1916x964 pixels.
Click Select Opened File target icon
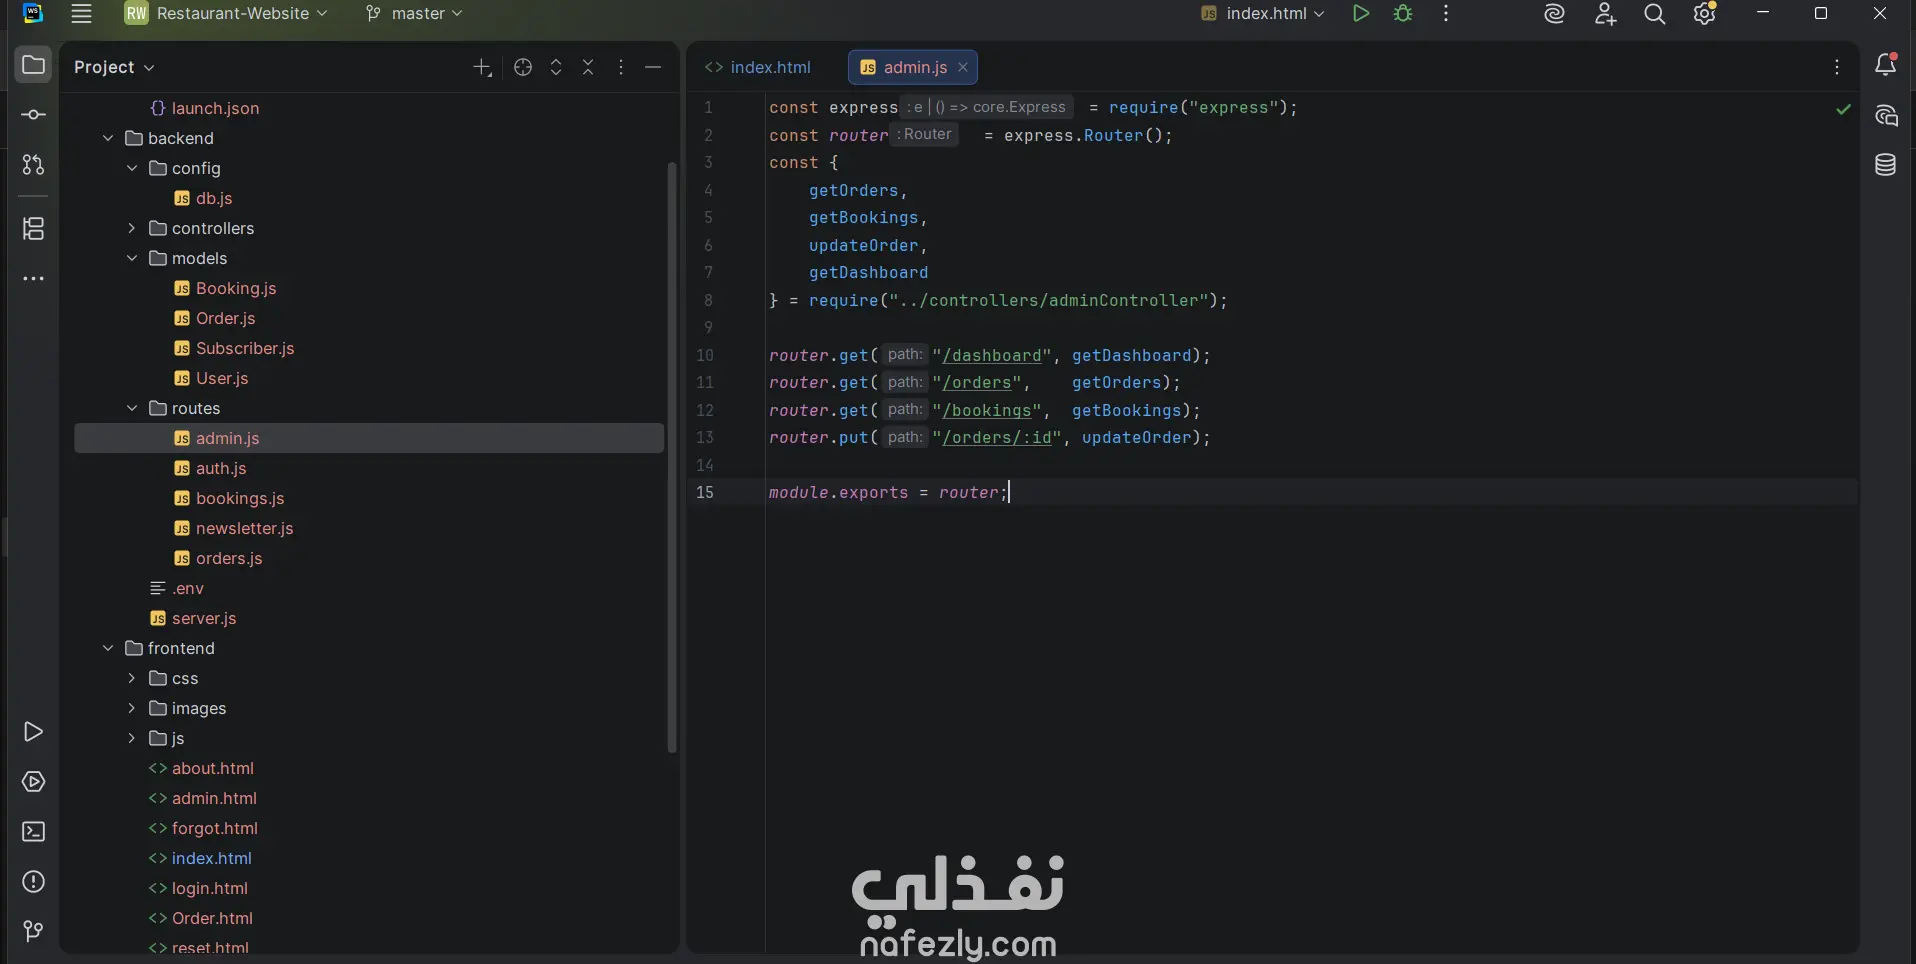[x=523, y=67]
